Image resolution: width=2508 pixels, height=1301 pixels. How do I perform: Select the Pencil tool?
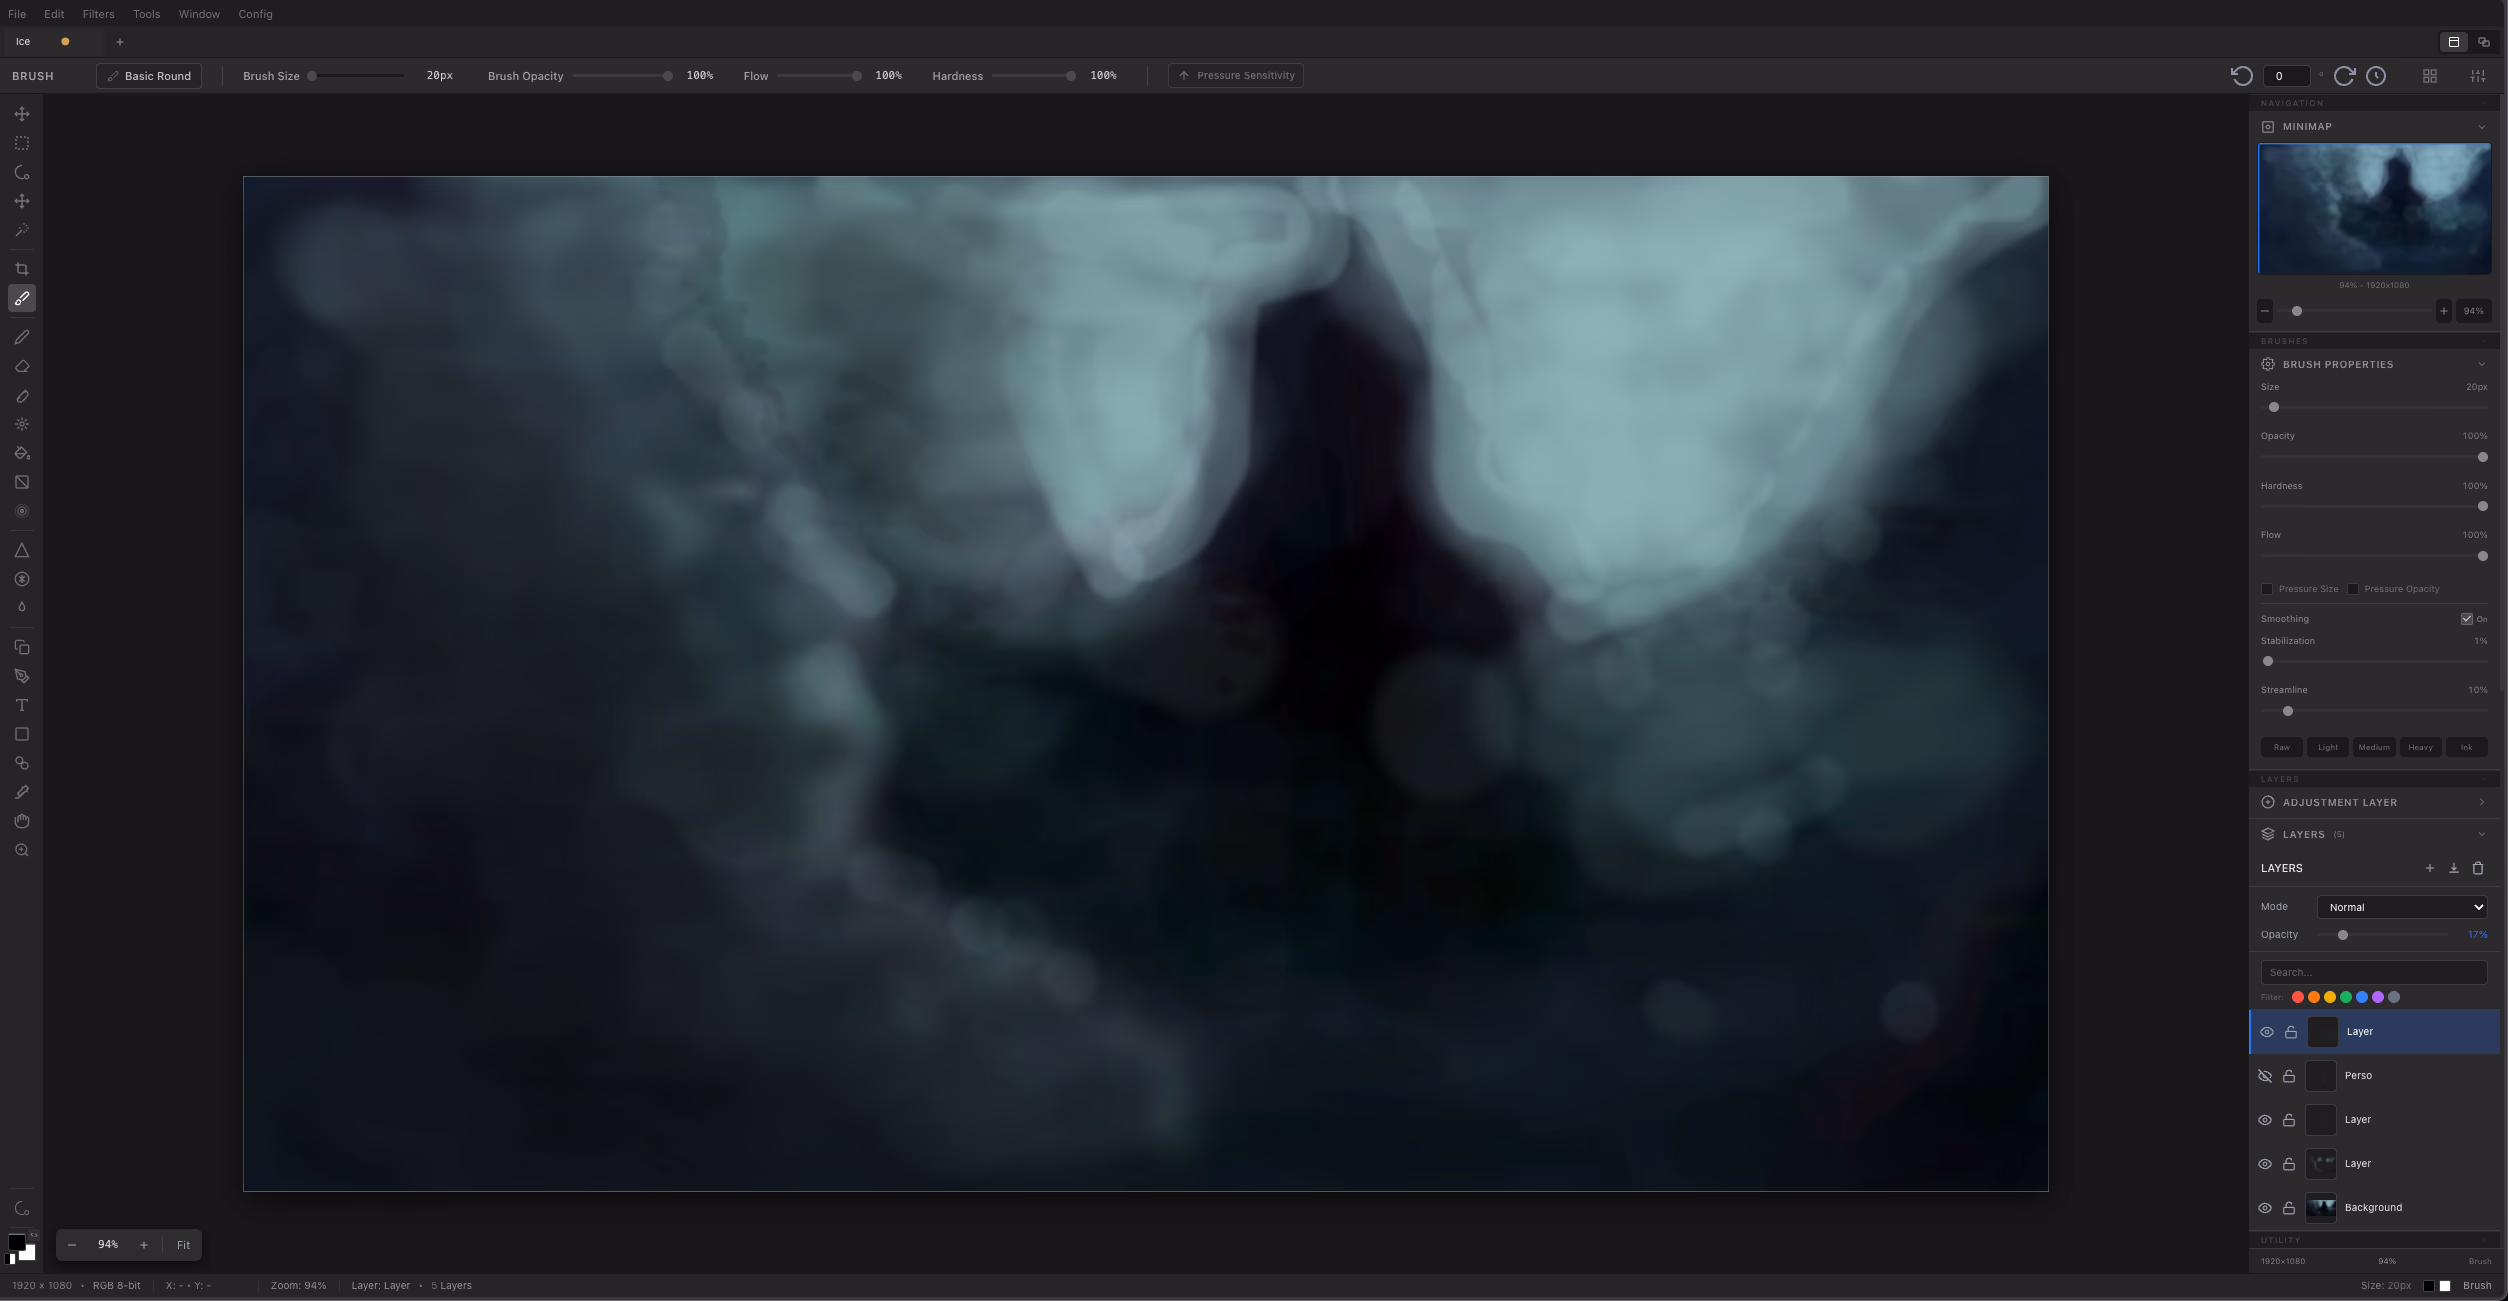22,337
